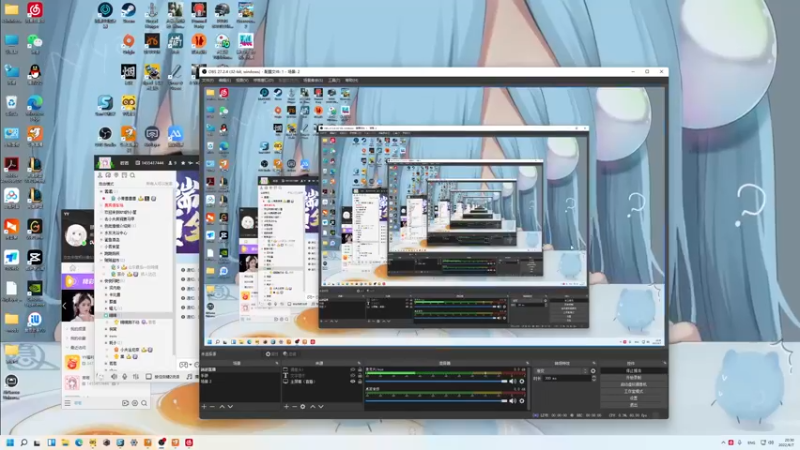
Task: Toggle square checkbox in YY channel bottom bar
Action: [148, 377]
